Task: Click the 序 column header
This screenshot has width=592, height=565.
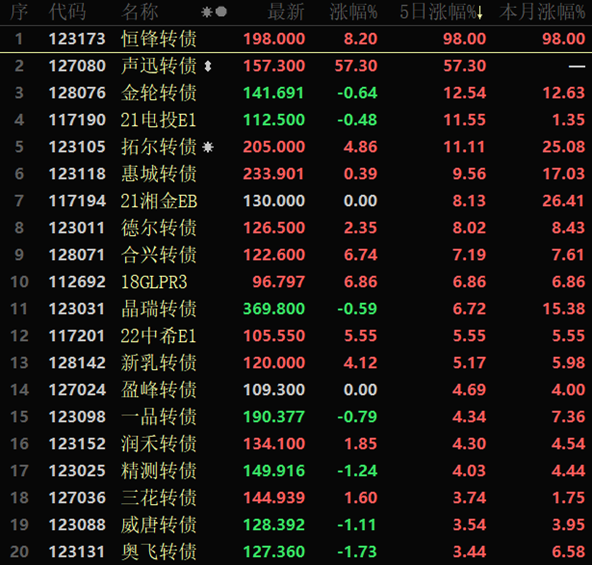Action: pyautogui.click(x=19, y=12)
